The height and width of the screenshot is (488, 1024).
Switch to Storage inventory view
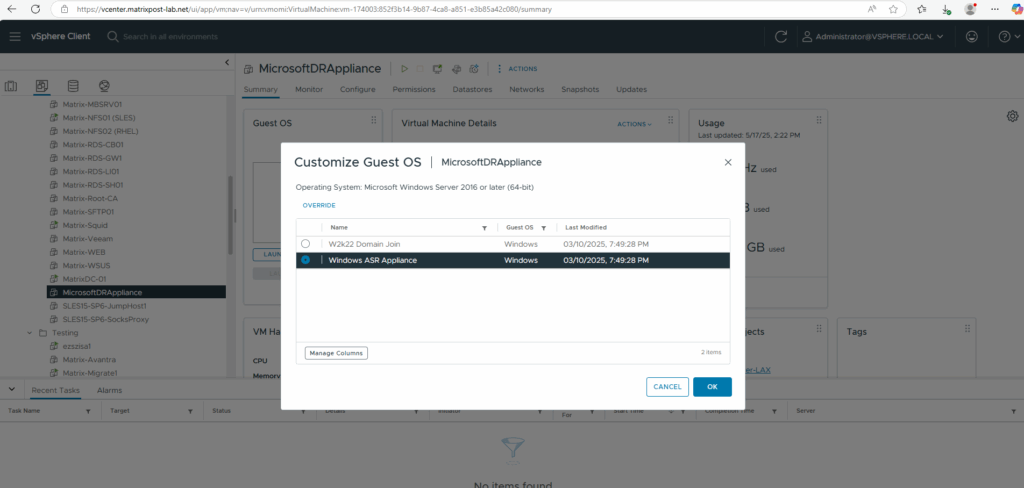[x=72, y=86]
